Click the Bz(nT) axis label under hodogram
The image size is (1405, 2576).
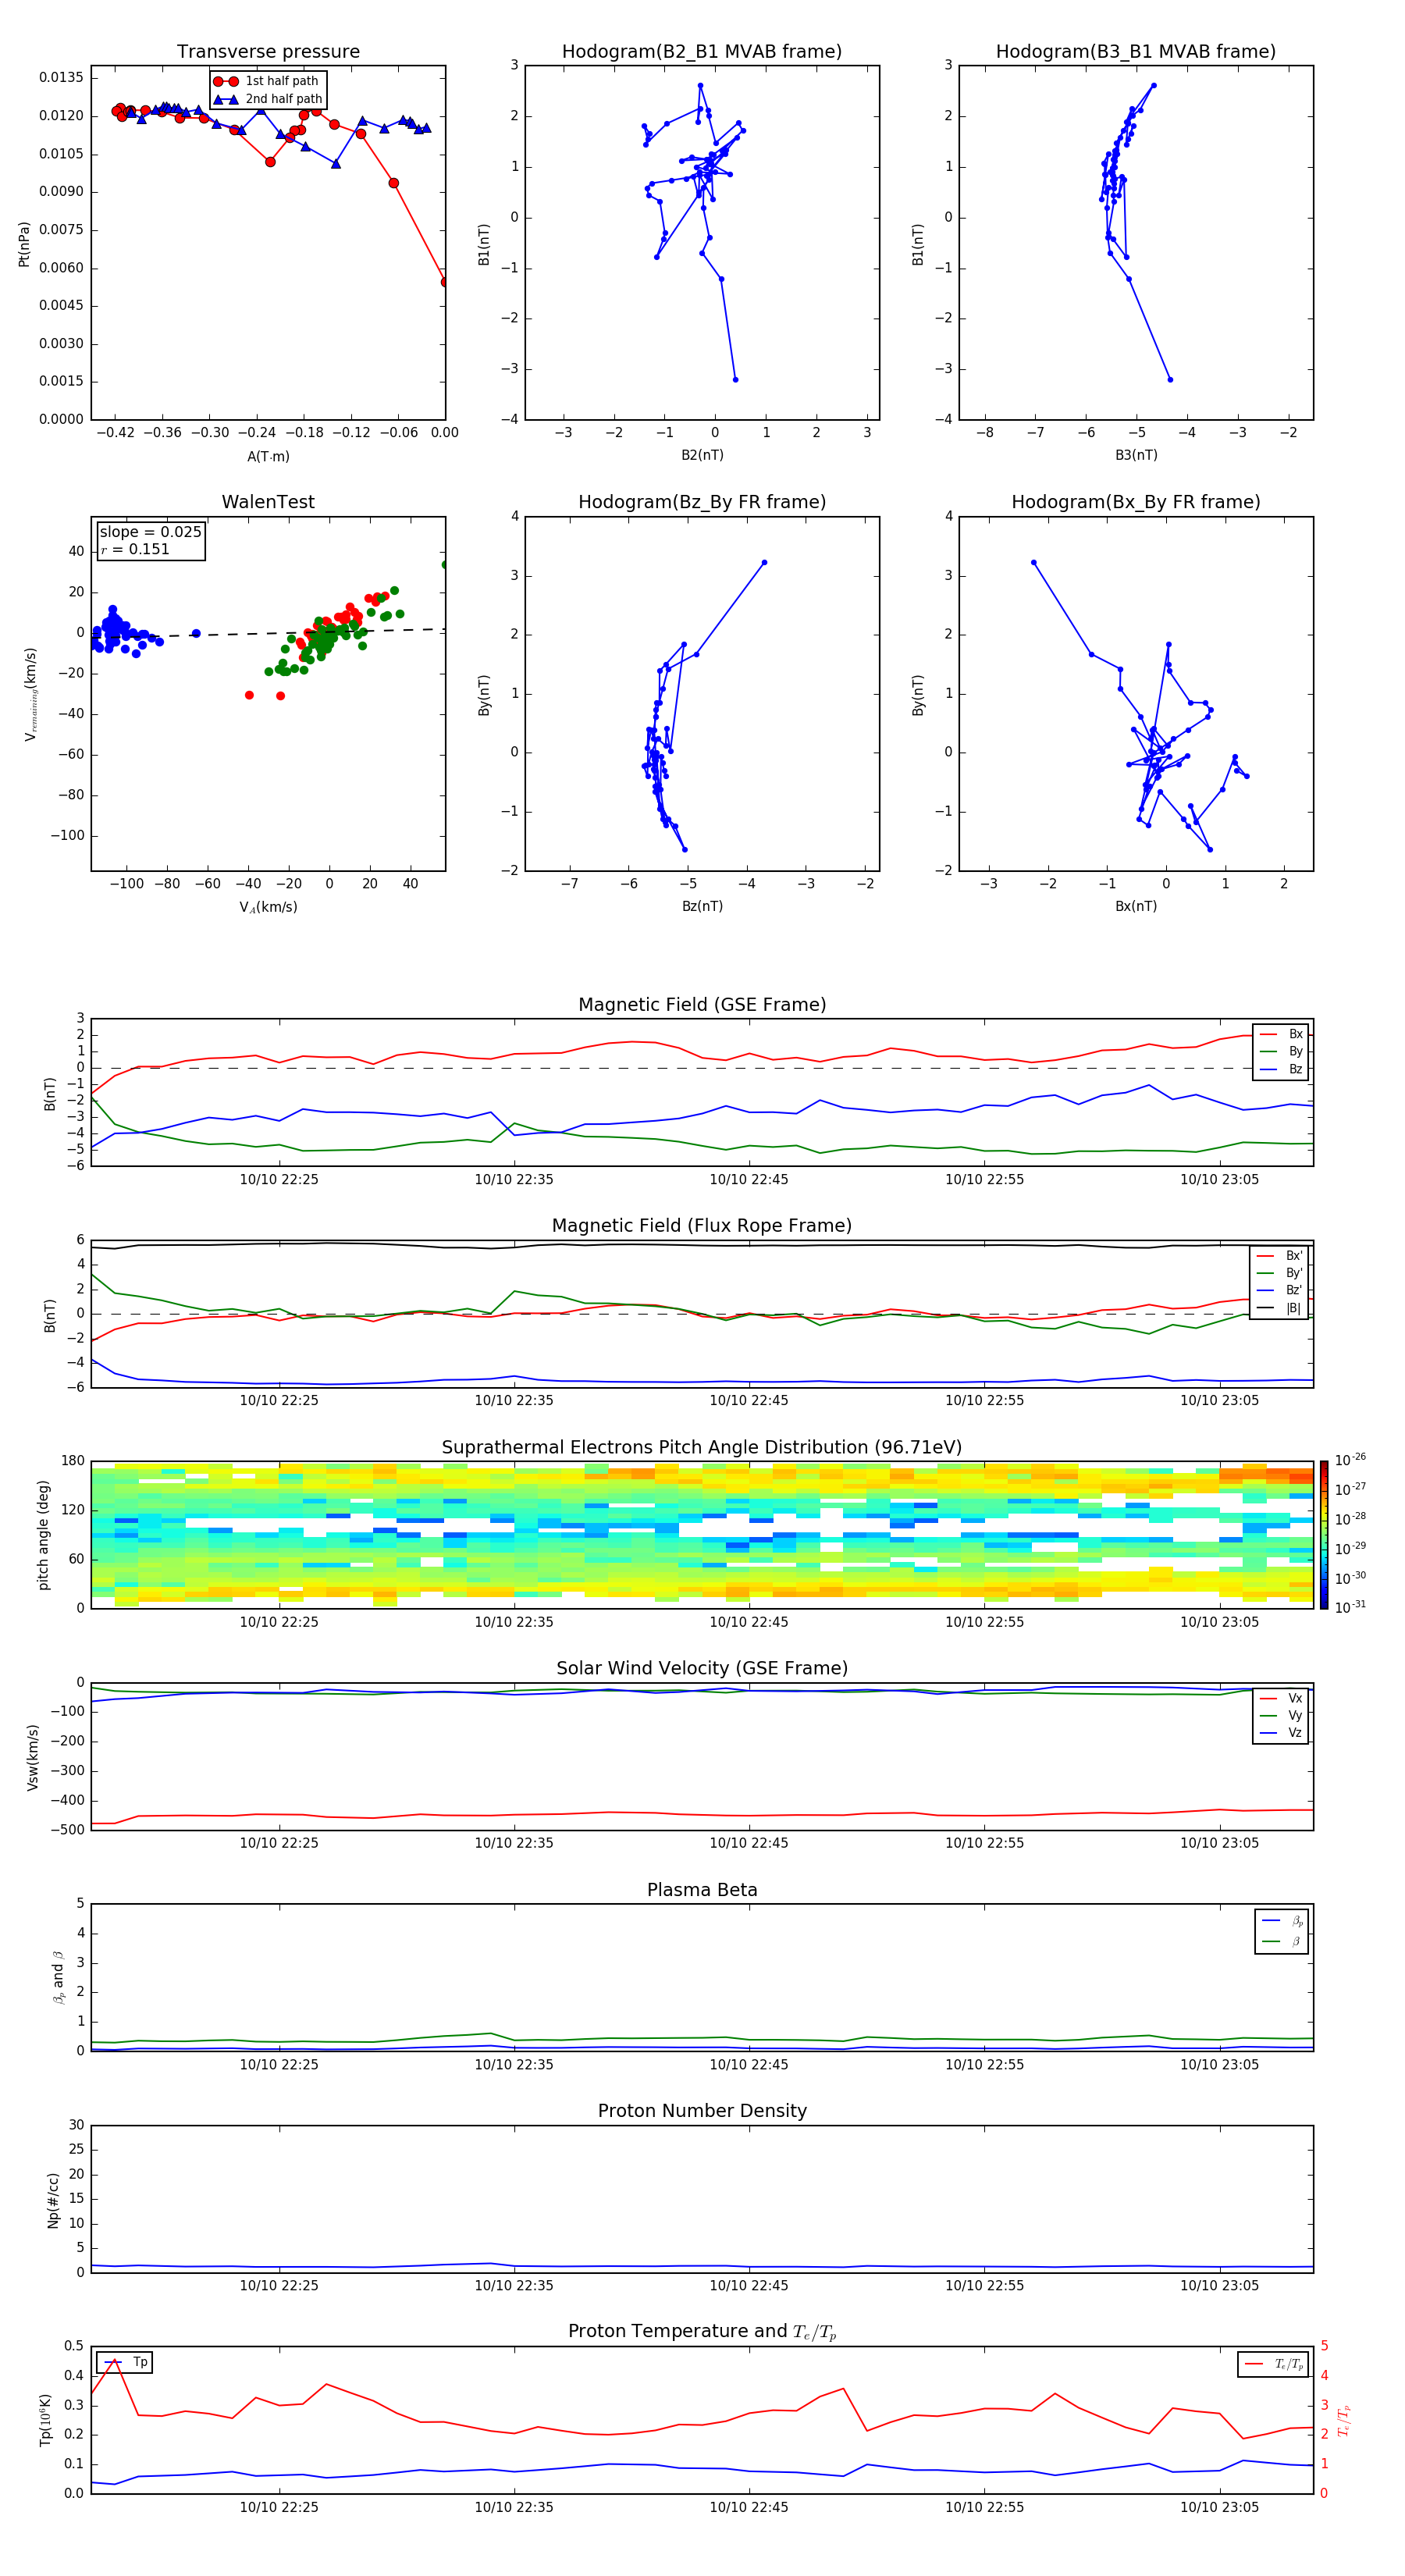tap(702, 906)
